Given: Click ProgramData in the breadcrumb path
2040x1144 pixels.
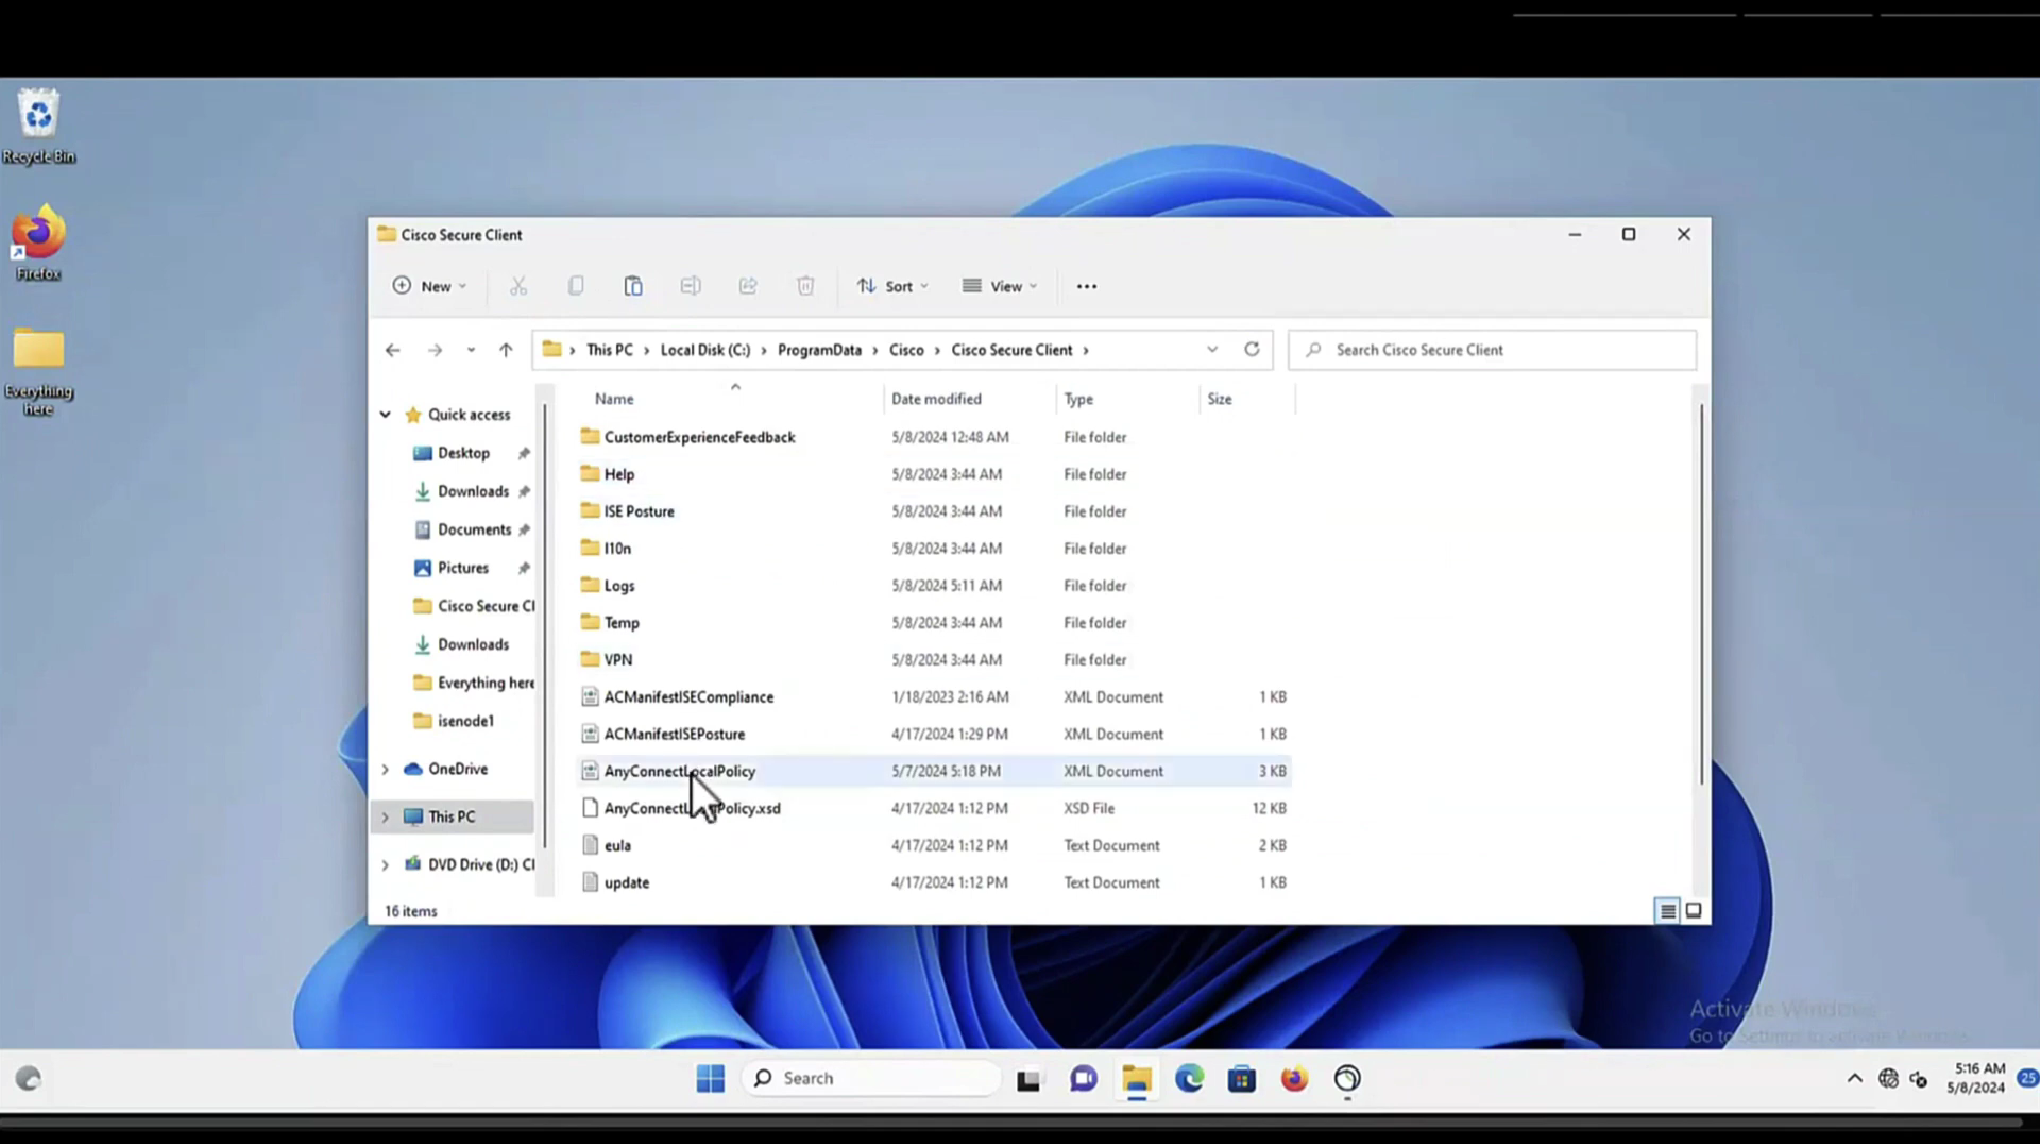Looking at the screenshot, I should 819,350.
